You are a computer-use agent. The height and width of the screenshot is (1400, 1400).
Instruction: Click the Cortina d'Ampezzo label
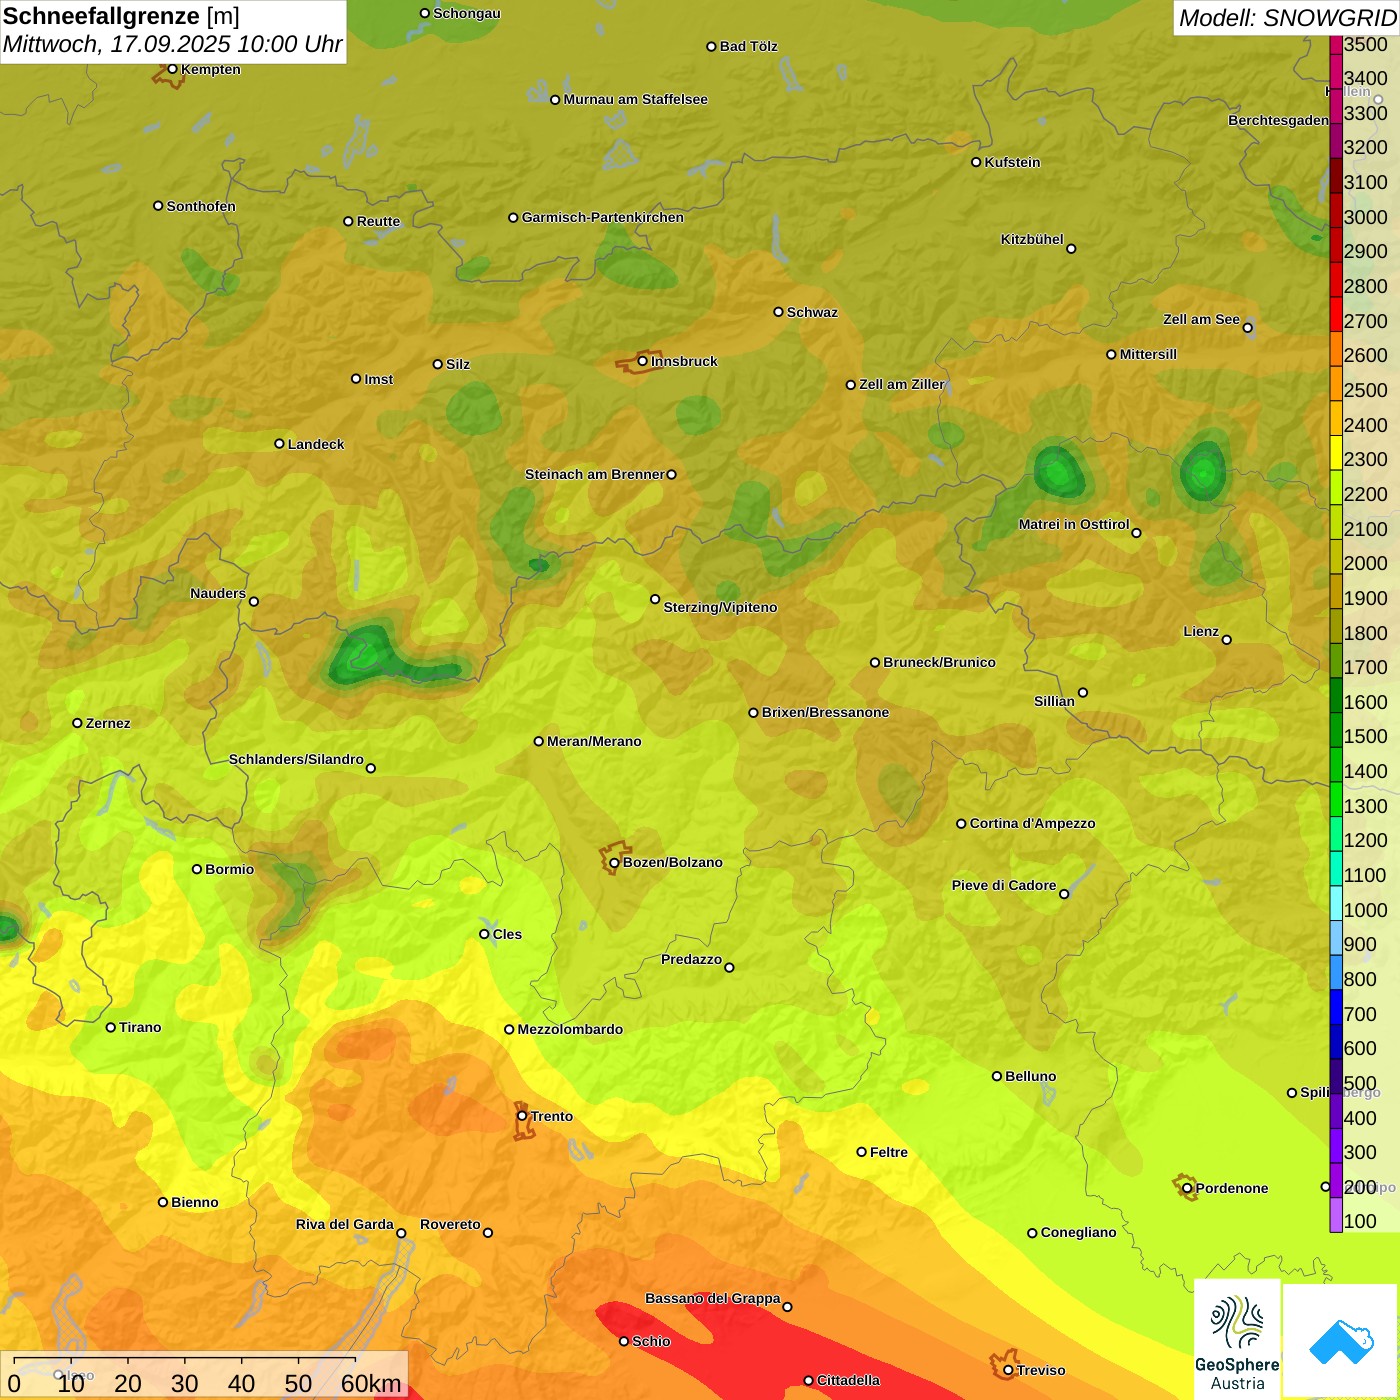pos(1032,823)
